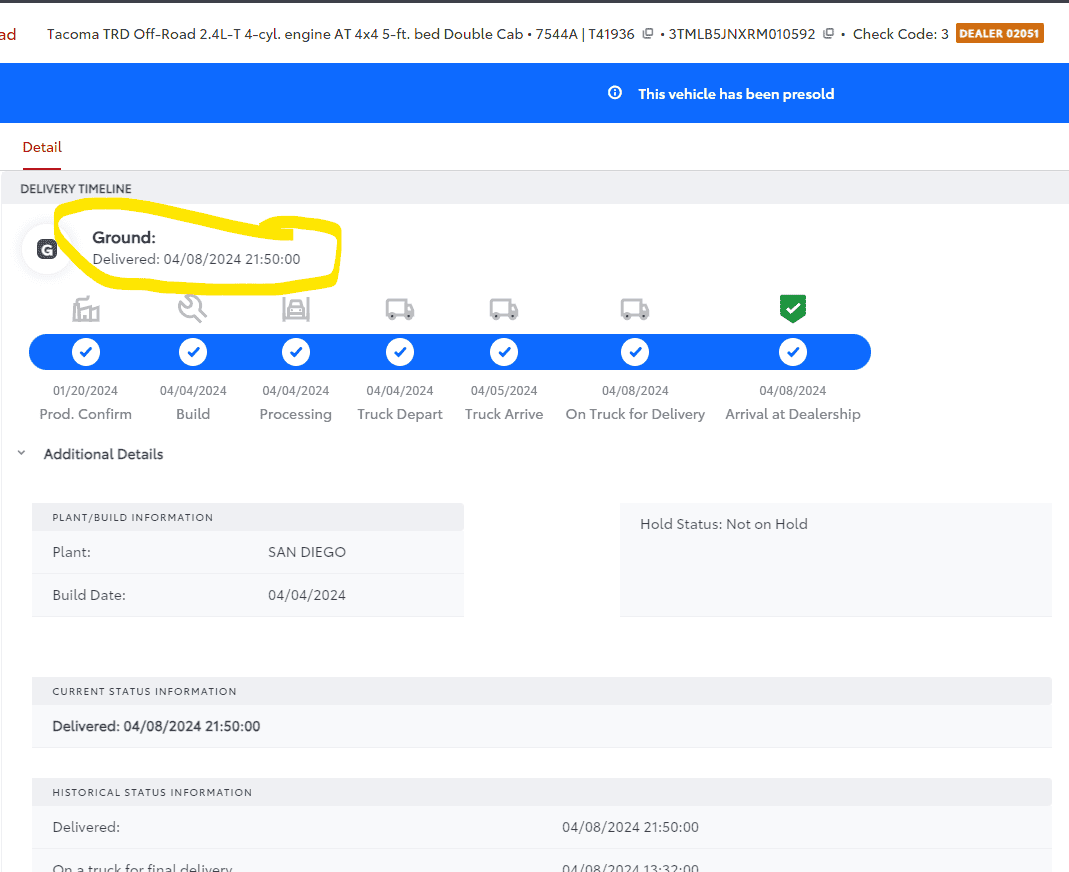Select the truck icon above Truck Arrive
Image resolution: width=1069 pixels, height=872 pixels.
[x=504, y=309]
